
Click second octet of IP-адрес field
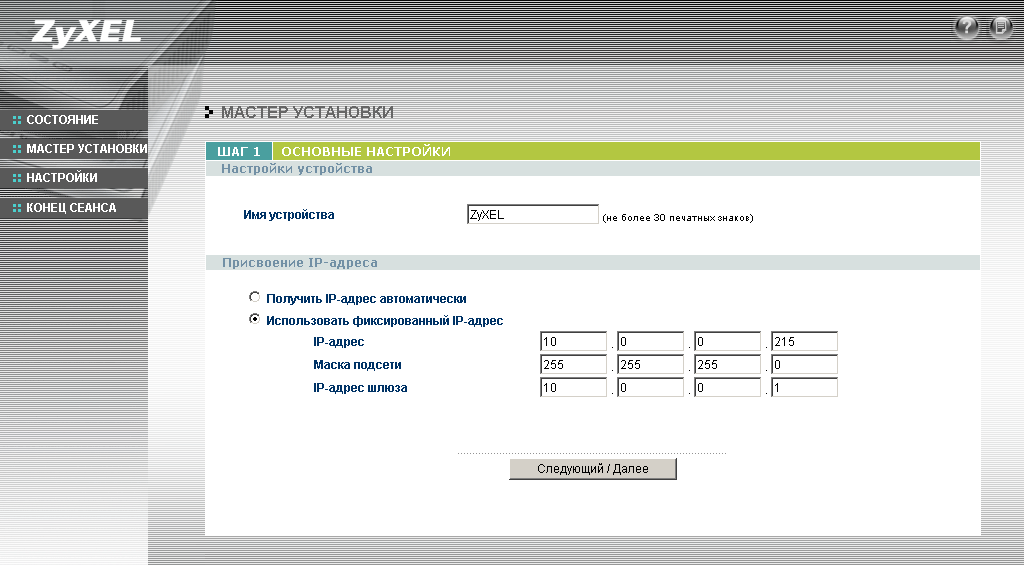(x=650, y=341)
